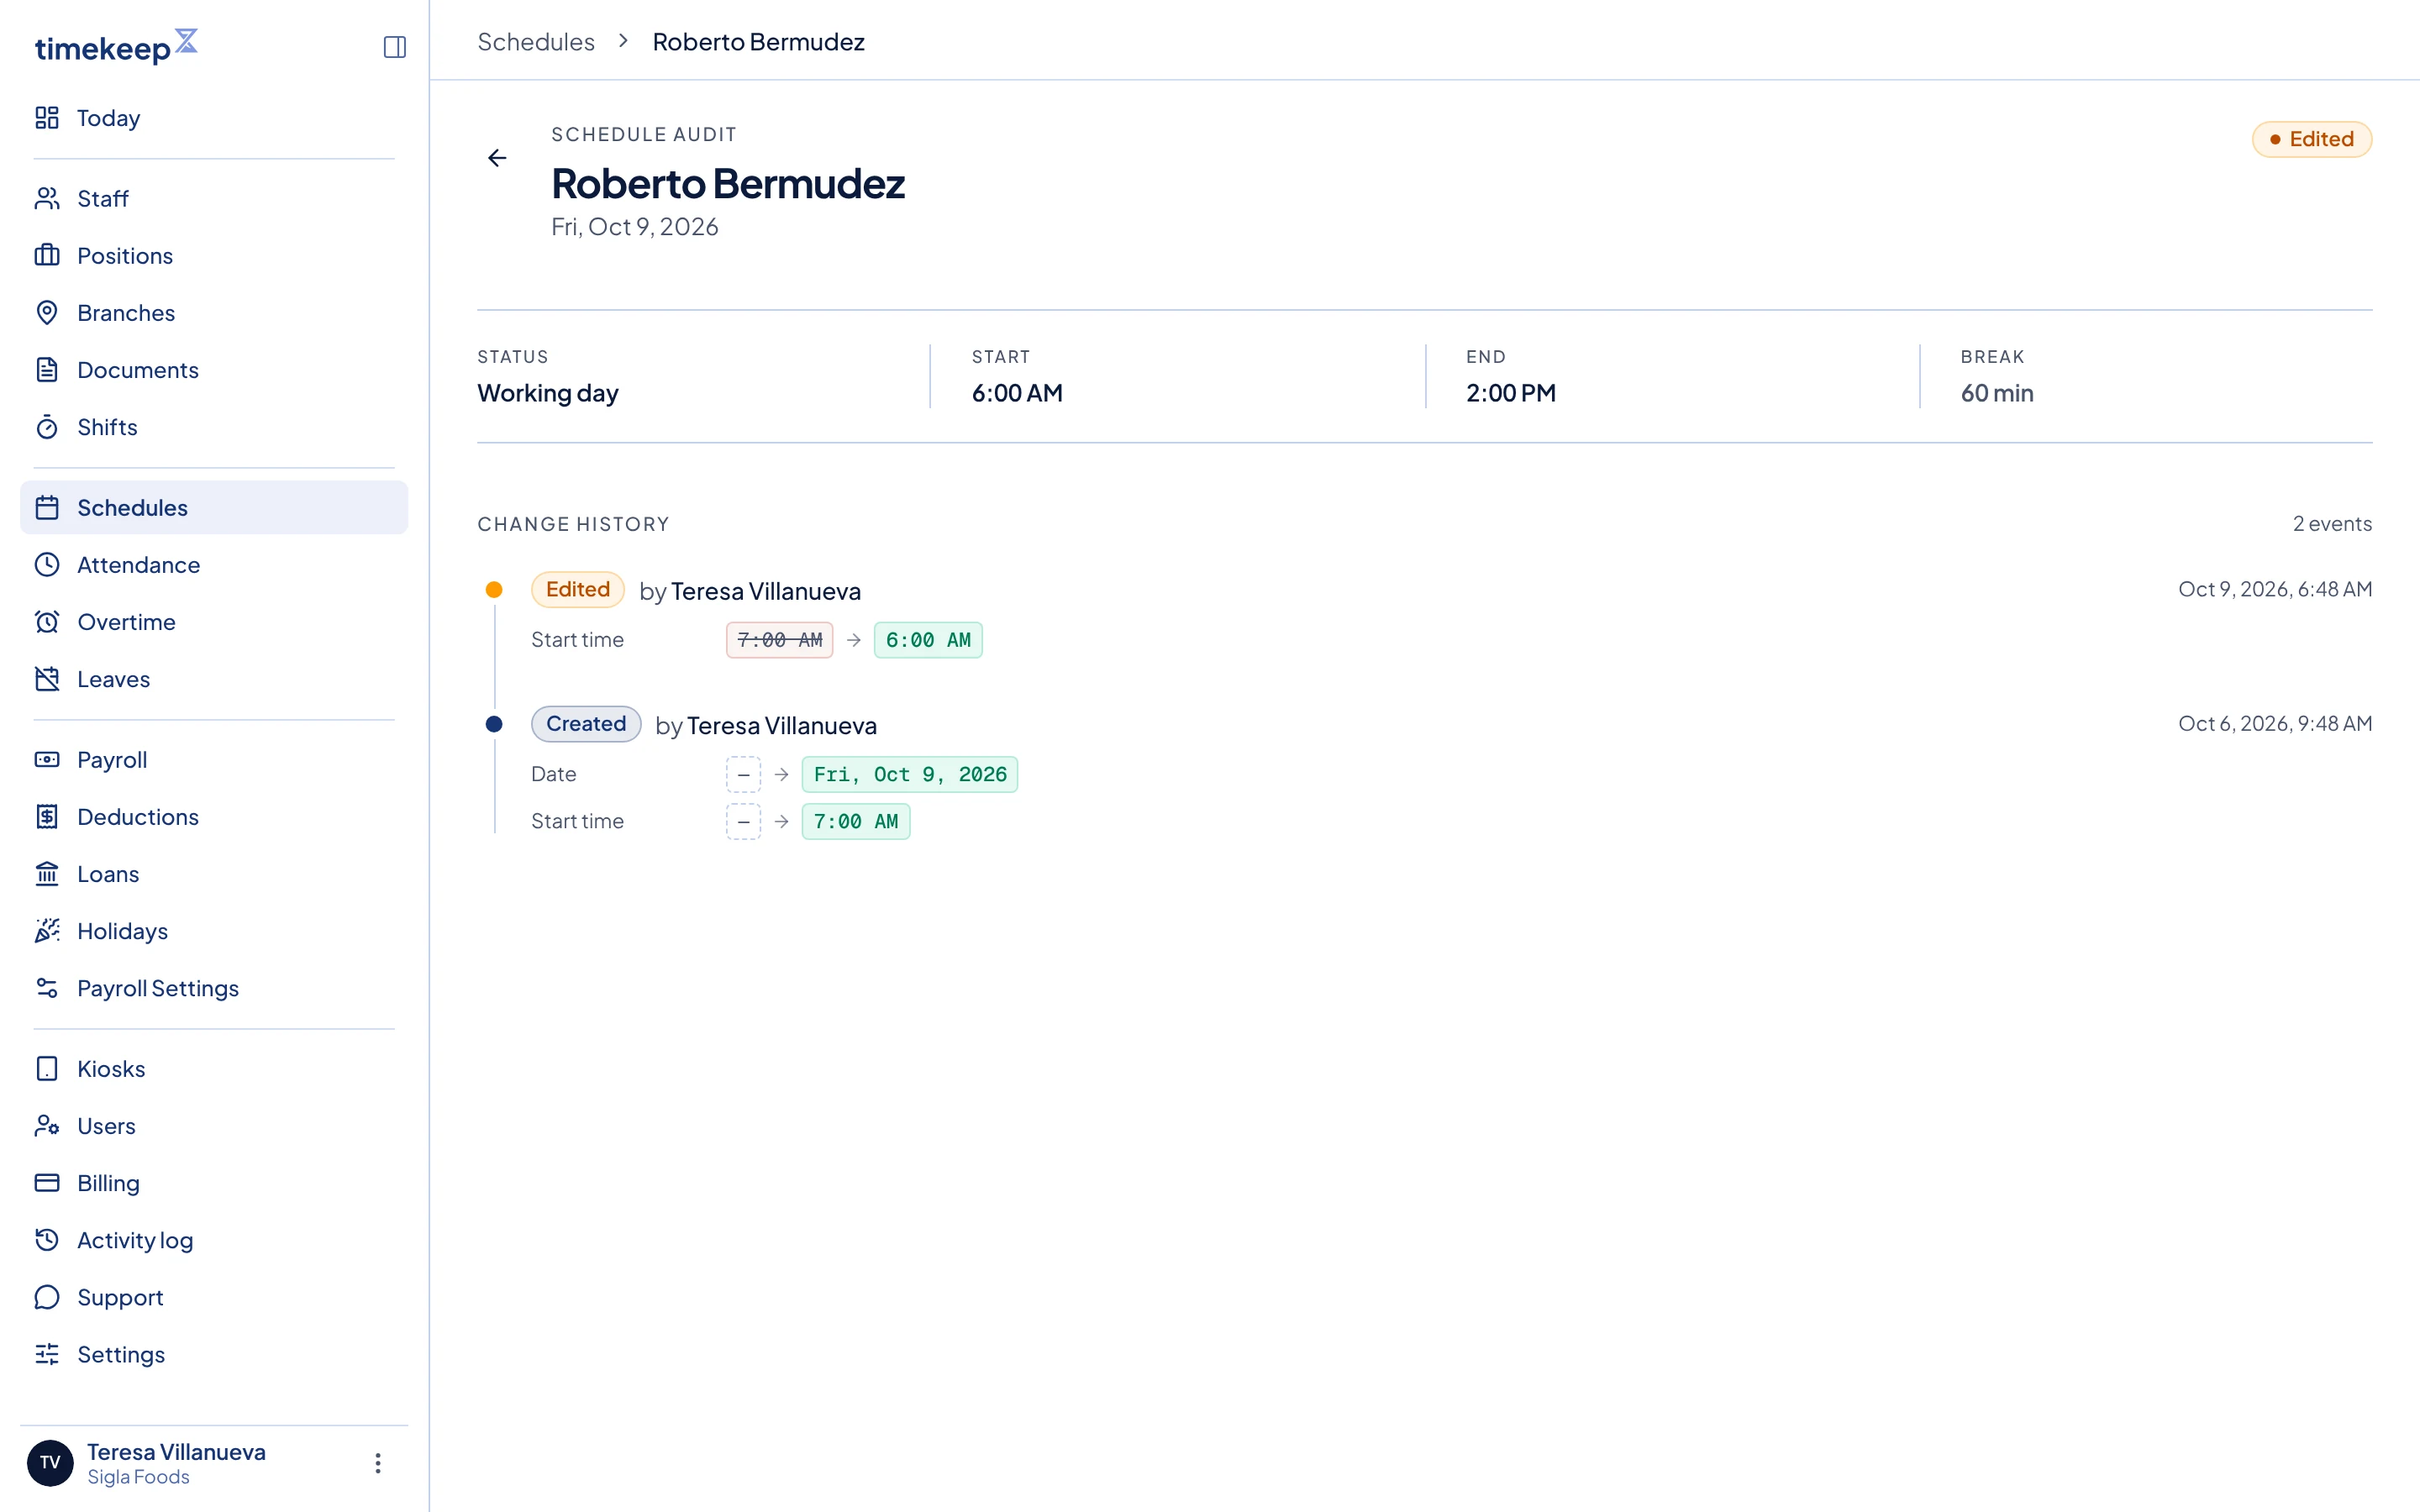The width and height of the screenshot is (2420, 1512).
Task: Collapse the sidebar panel icon
Action: (x=394, y=47)
